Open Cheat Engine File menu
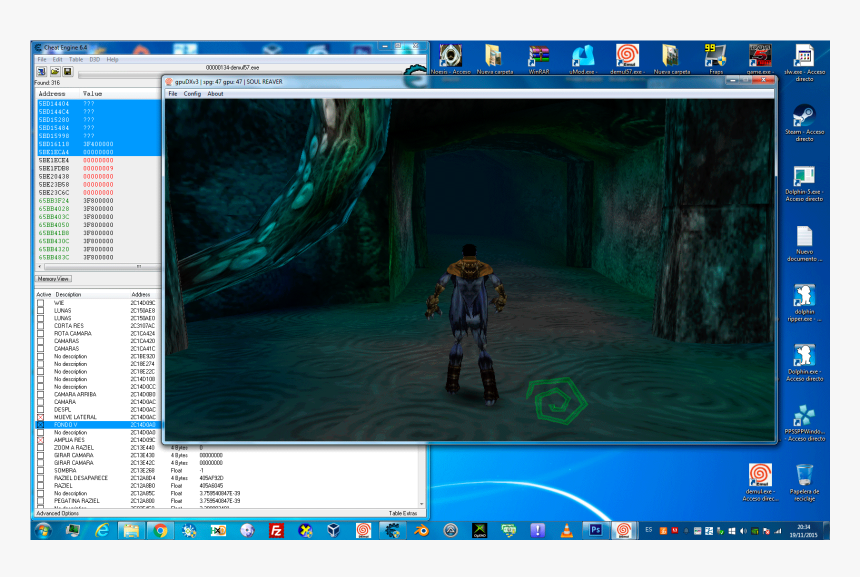The height and width of the screenshot is (577, 860). click(x=42, y=59)
